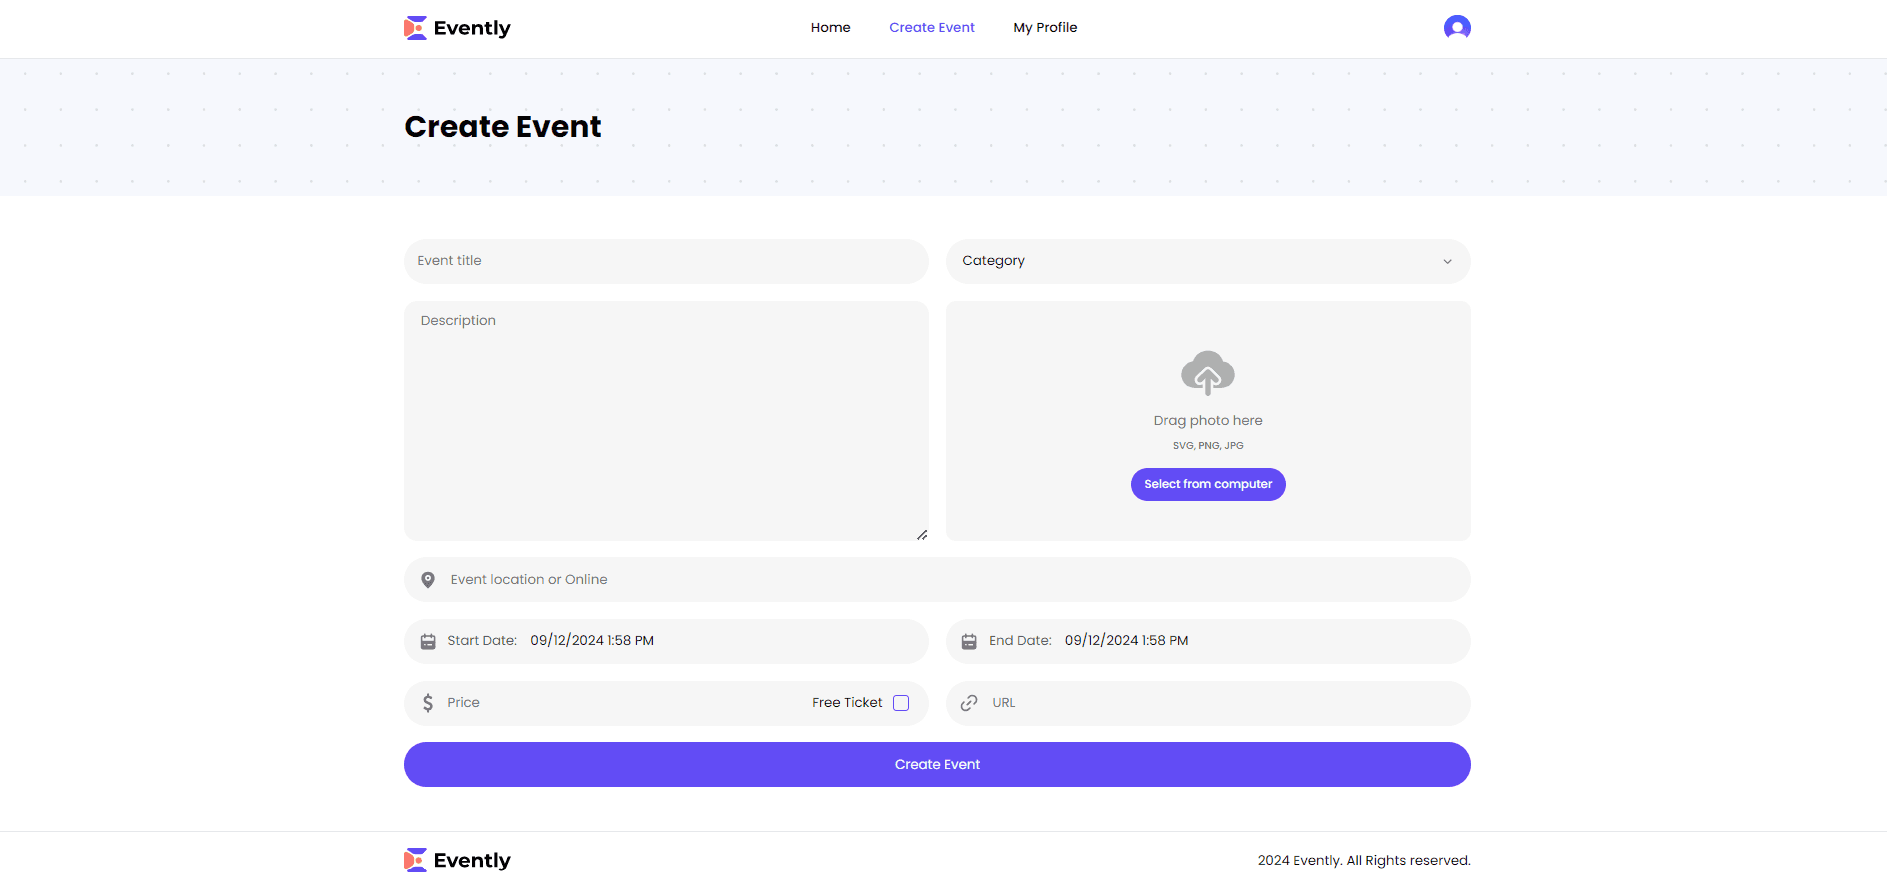
Task: Enable the Free Ticket checkbox
Action: click(x=901, y=703)
